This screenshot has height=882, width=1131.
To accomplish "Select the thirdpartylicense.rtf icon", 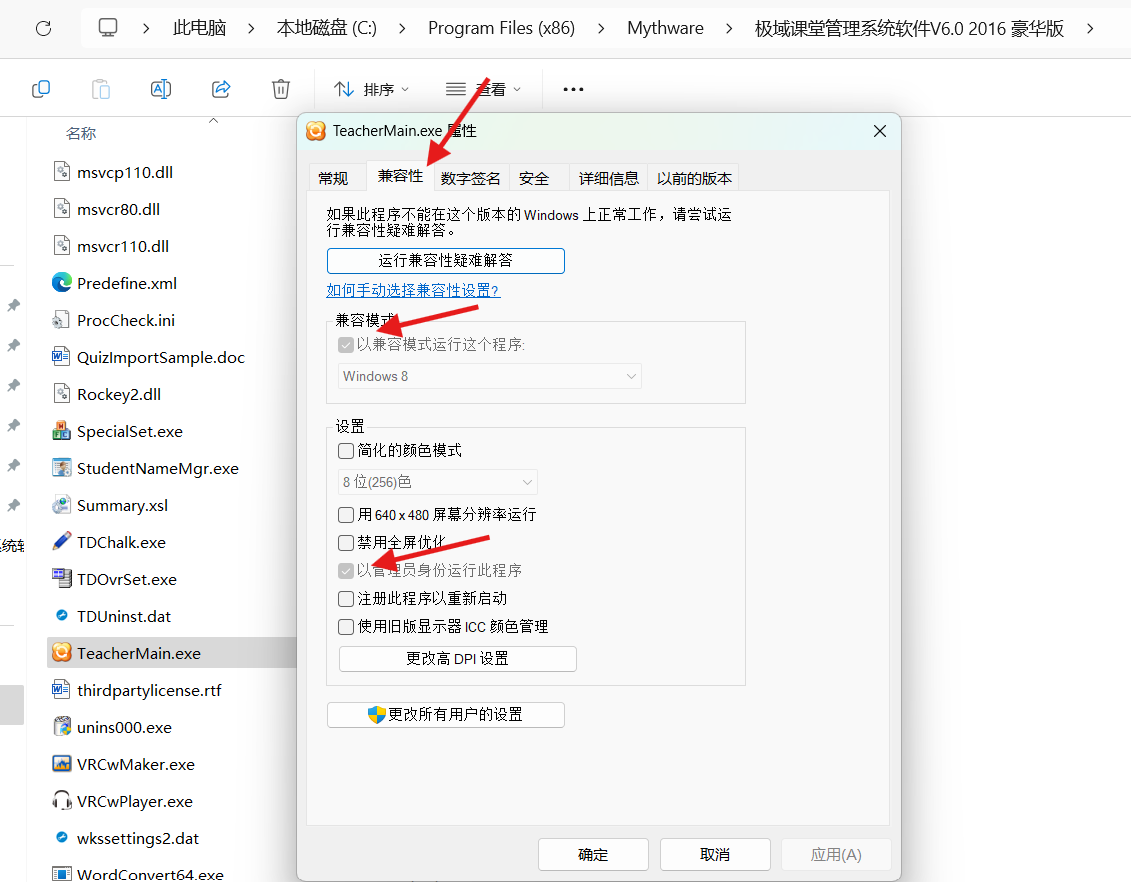I will click(61, 689).
